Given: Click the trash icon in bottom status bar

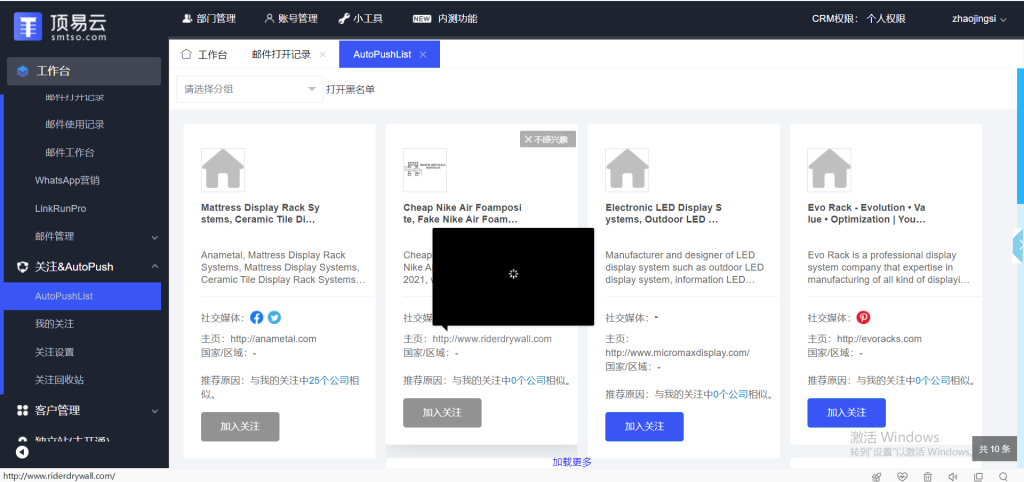Looking at the screenshot, I should coord(927,476).
